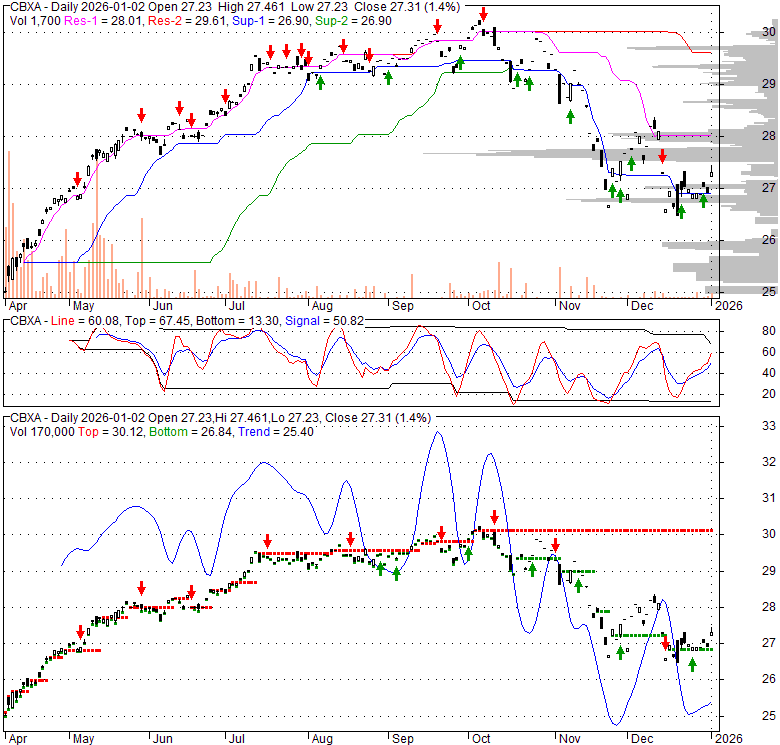
Task: Click the 2026 year label on top chart axis
Action: click(725, 305)
